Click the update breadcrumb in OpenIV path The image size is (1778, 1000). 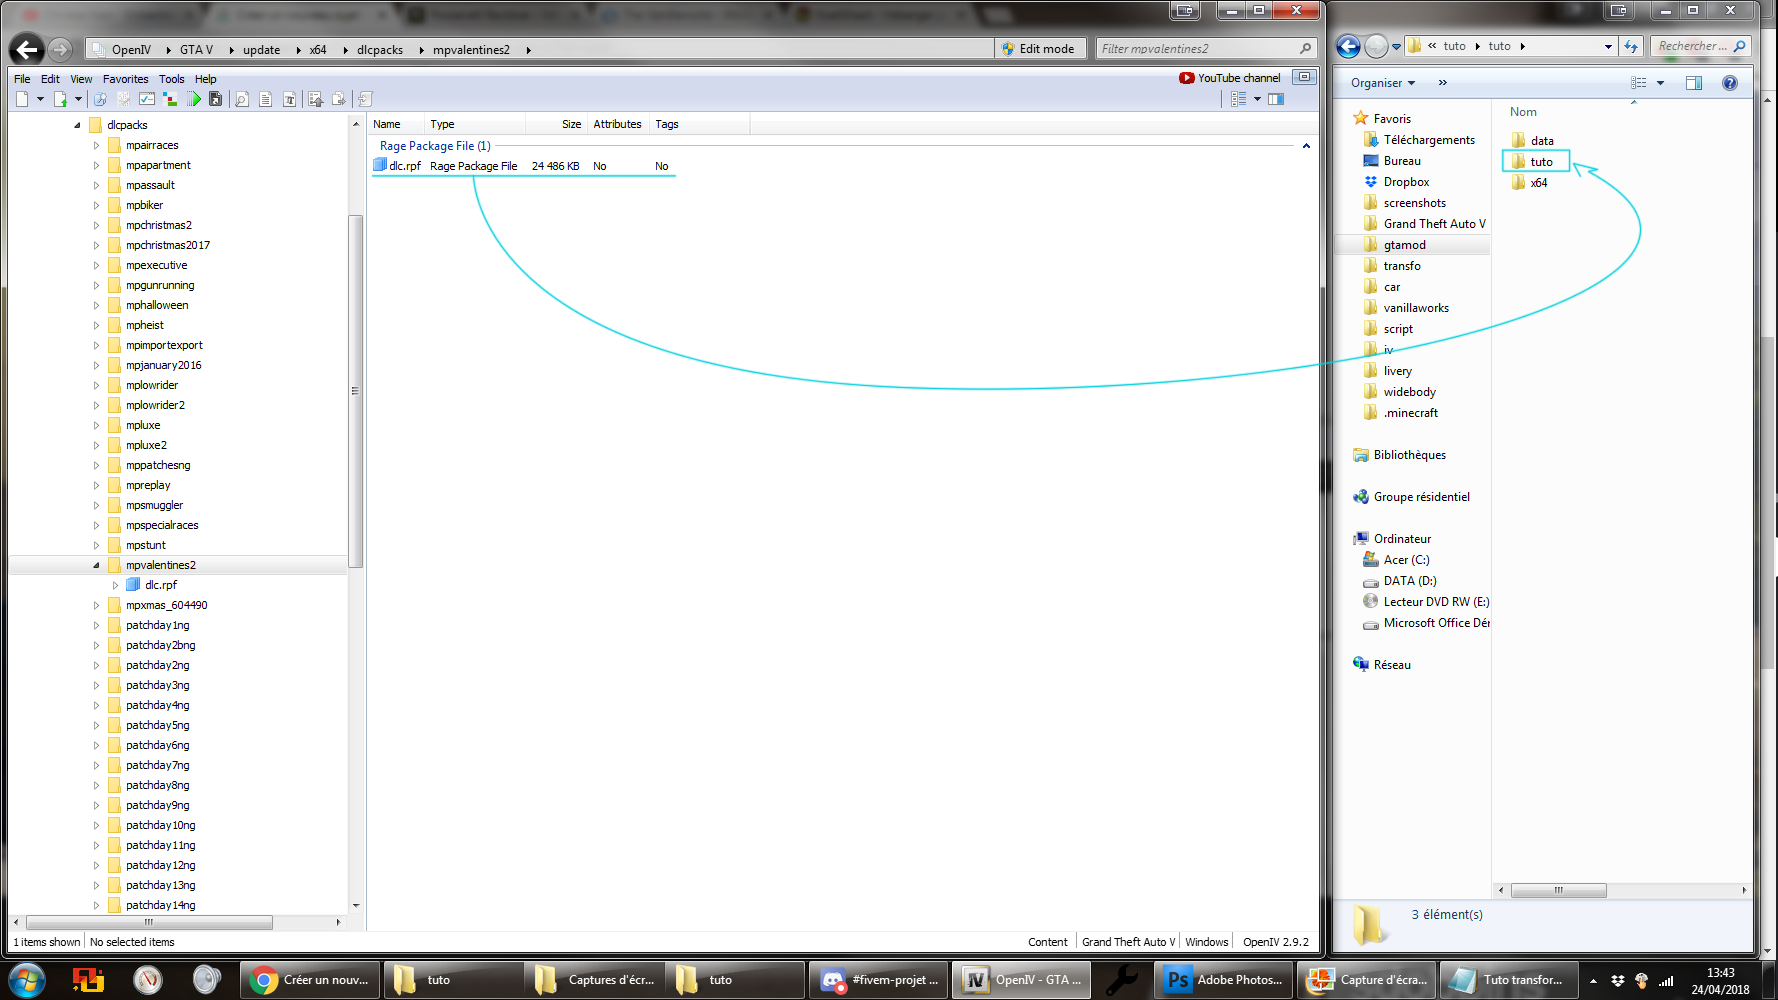[261, 49]
